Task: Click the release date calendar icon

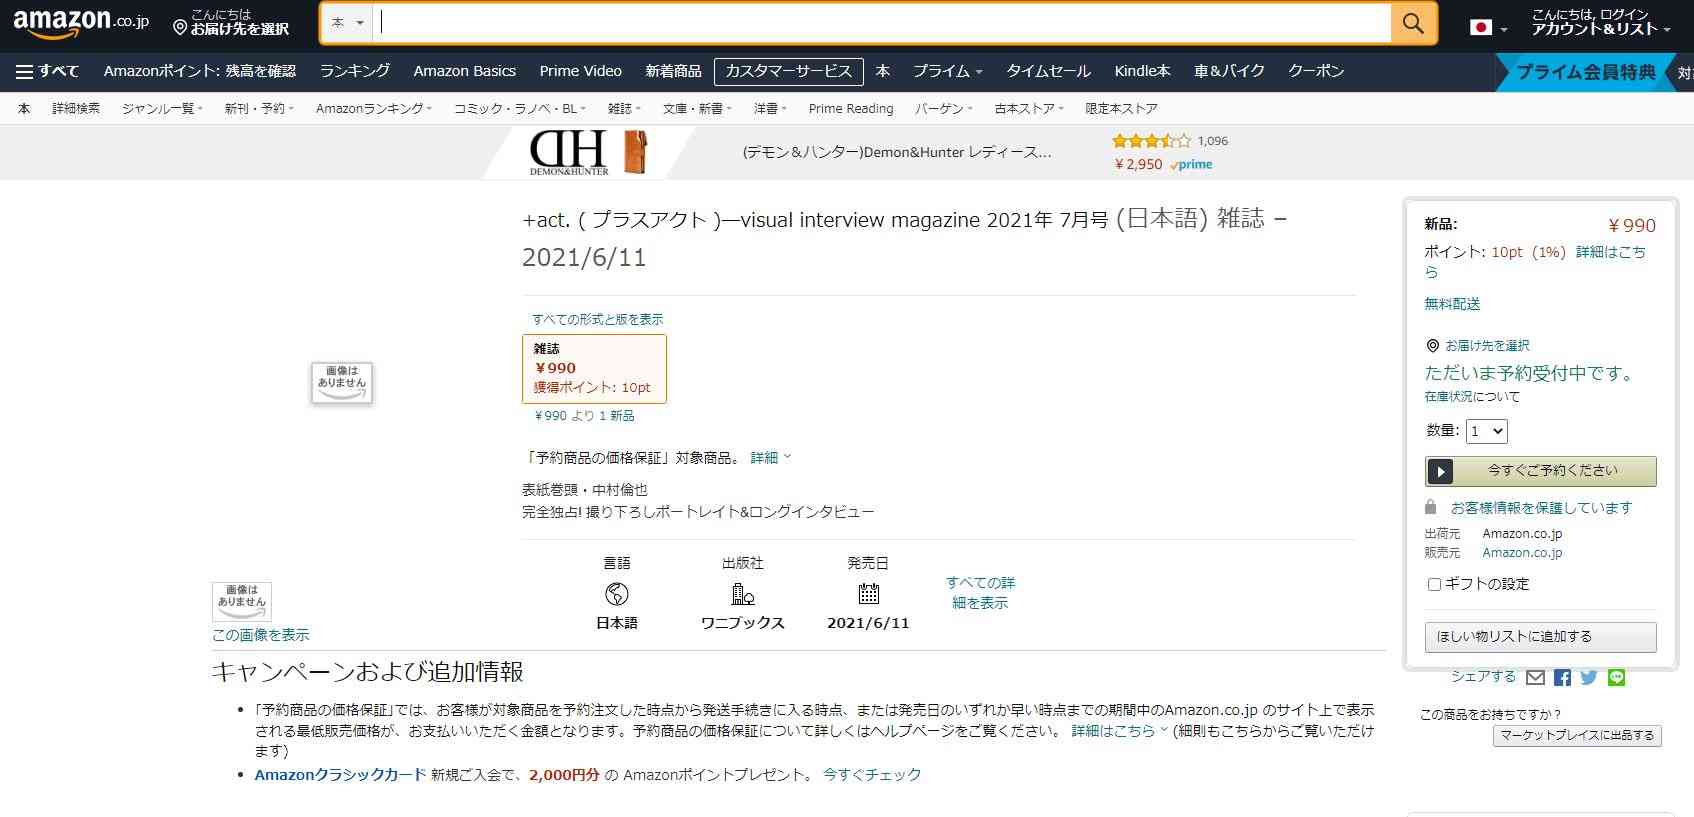Action: pyautogui.click(x=868, y=594)
